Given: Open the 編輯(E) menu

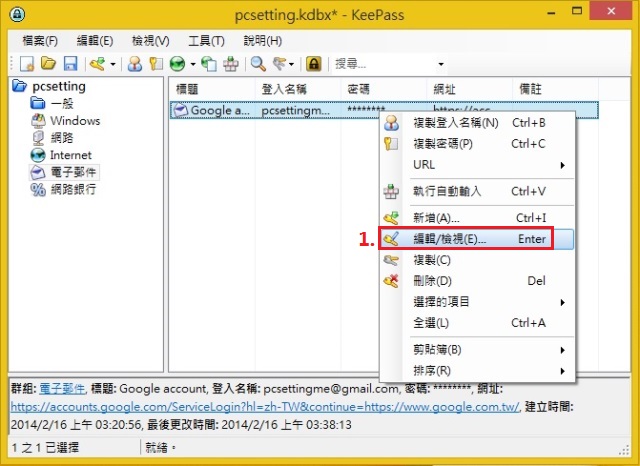Looking at the screenshot, I should point(95,41).
